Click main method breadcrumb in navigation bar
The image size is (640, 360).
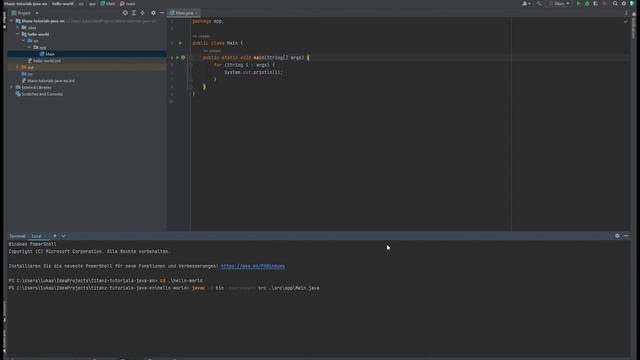click(x=127, y=4)
